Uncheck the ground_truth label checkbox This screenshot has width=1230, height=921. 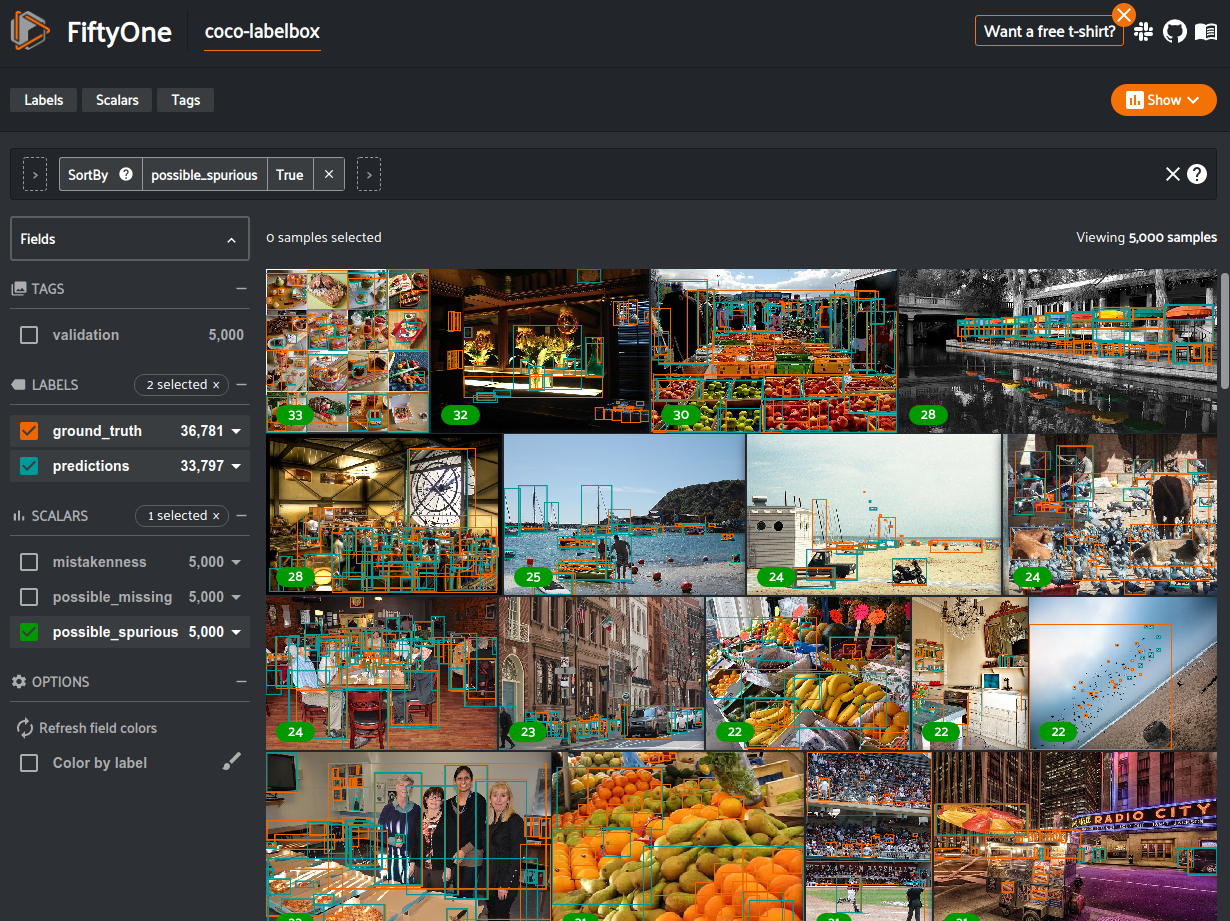point(29,431)
